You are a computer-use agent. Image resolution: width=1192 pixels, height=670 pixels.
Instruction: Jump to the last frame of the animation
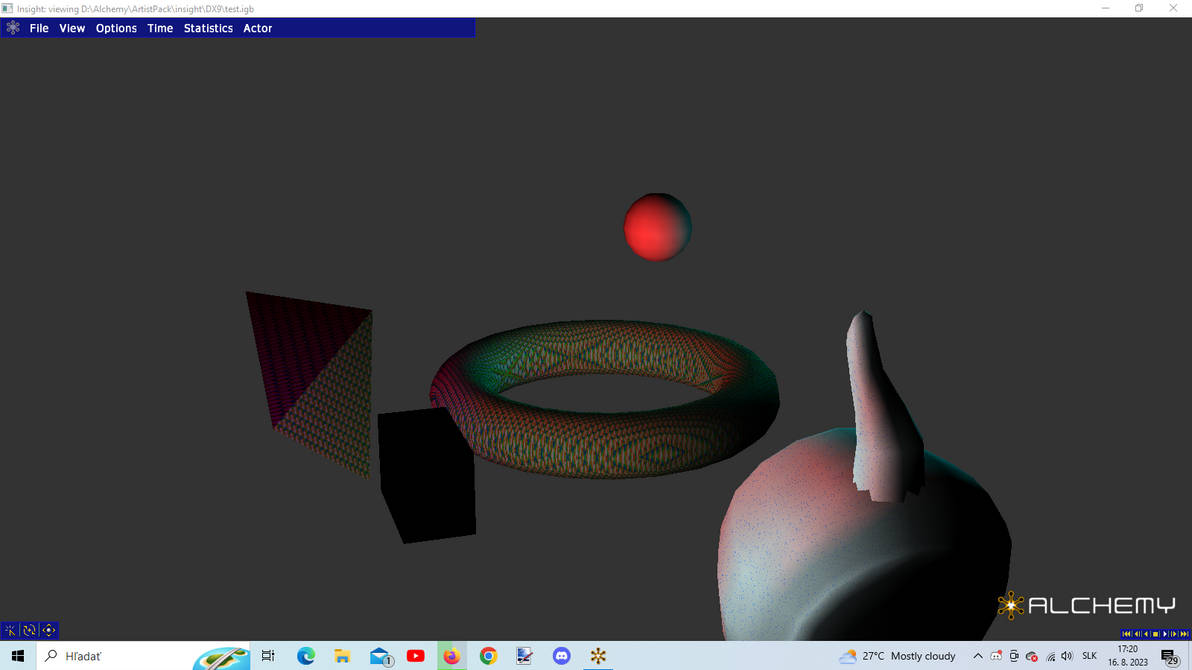pyautogui.click(x=1184, y=634)
